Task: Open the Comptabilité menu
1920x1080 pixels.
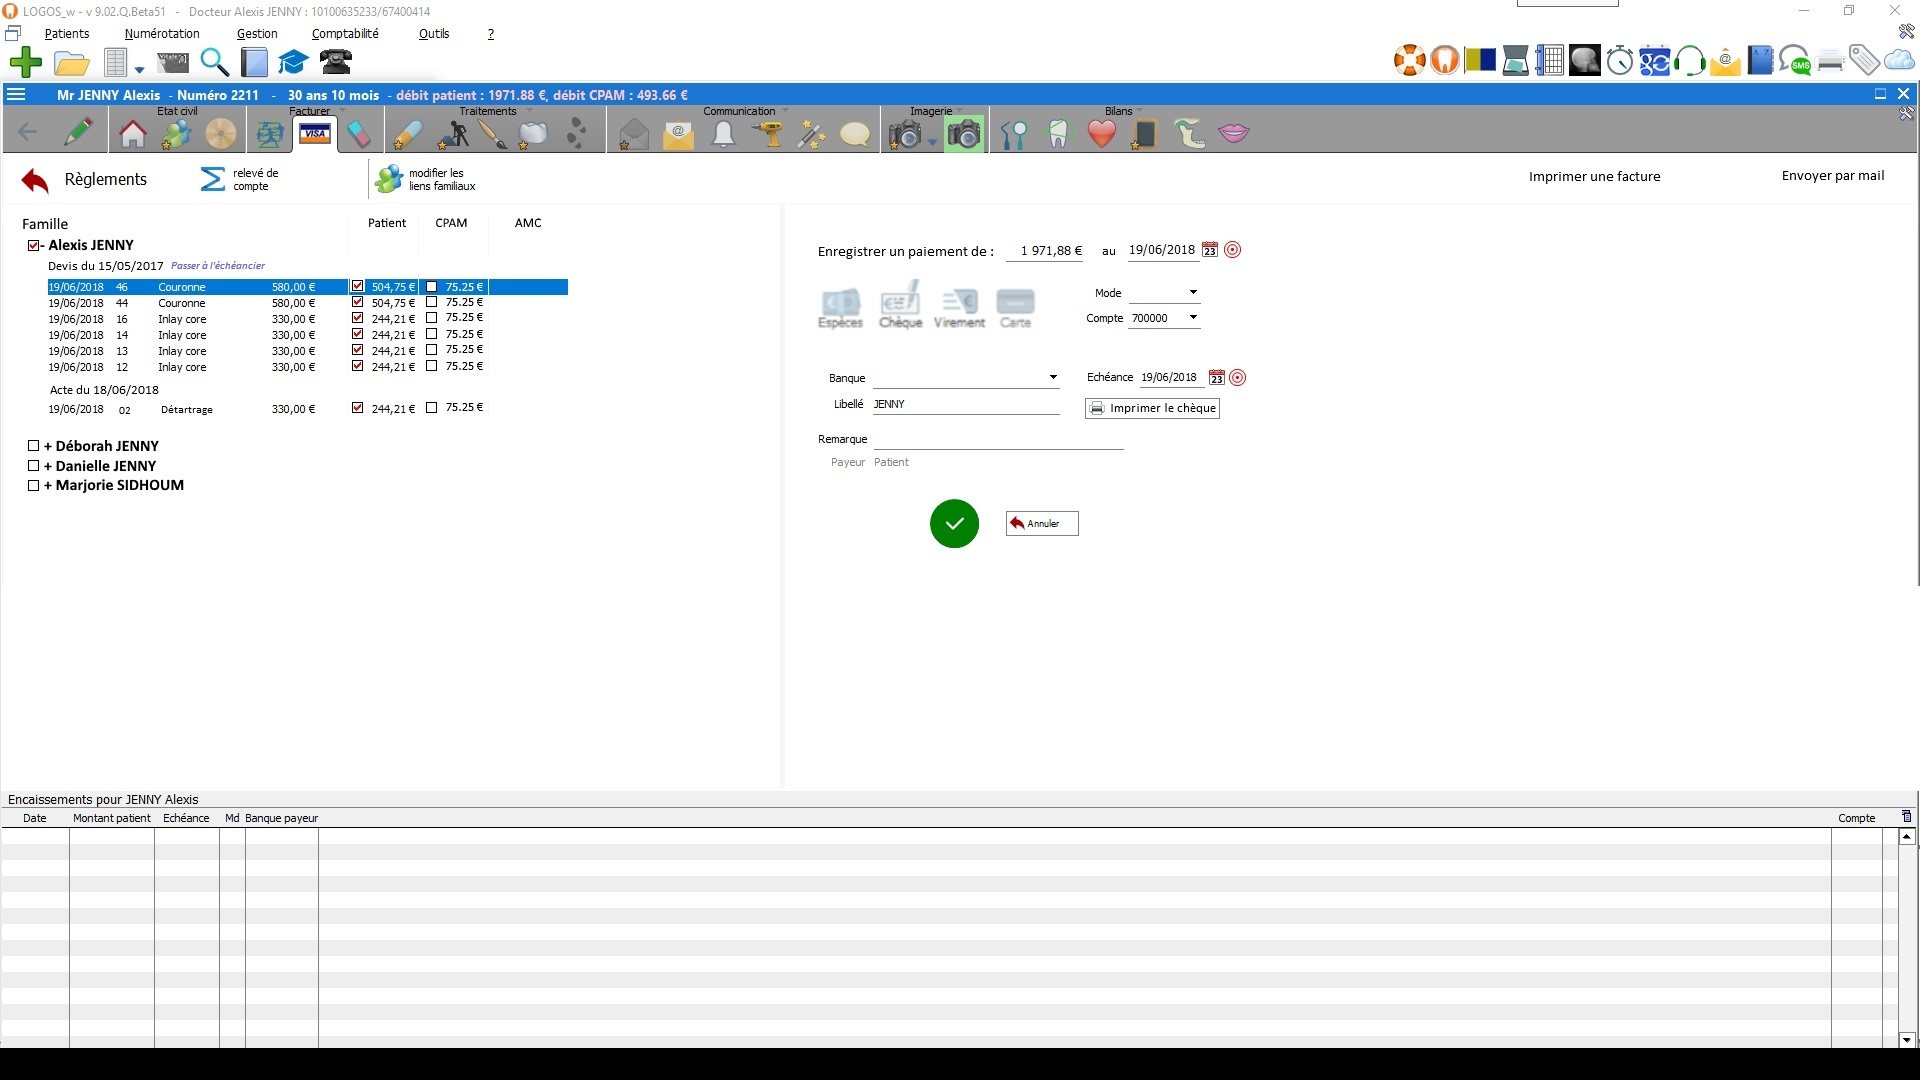Action: coord(345,34)
